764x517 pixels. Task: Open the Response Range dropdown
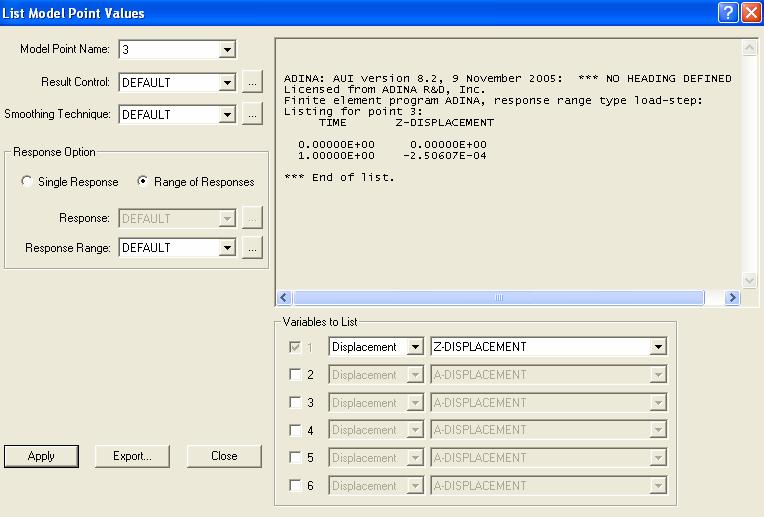coord(227,248)
